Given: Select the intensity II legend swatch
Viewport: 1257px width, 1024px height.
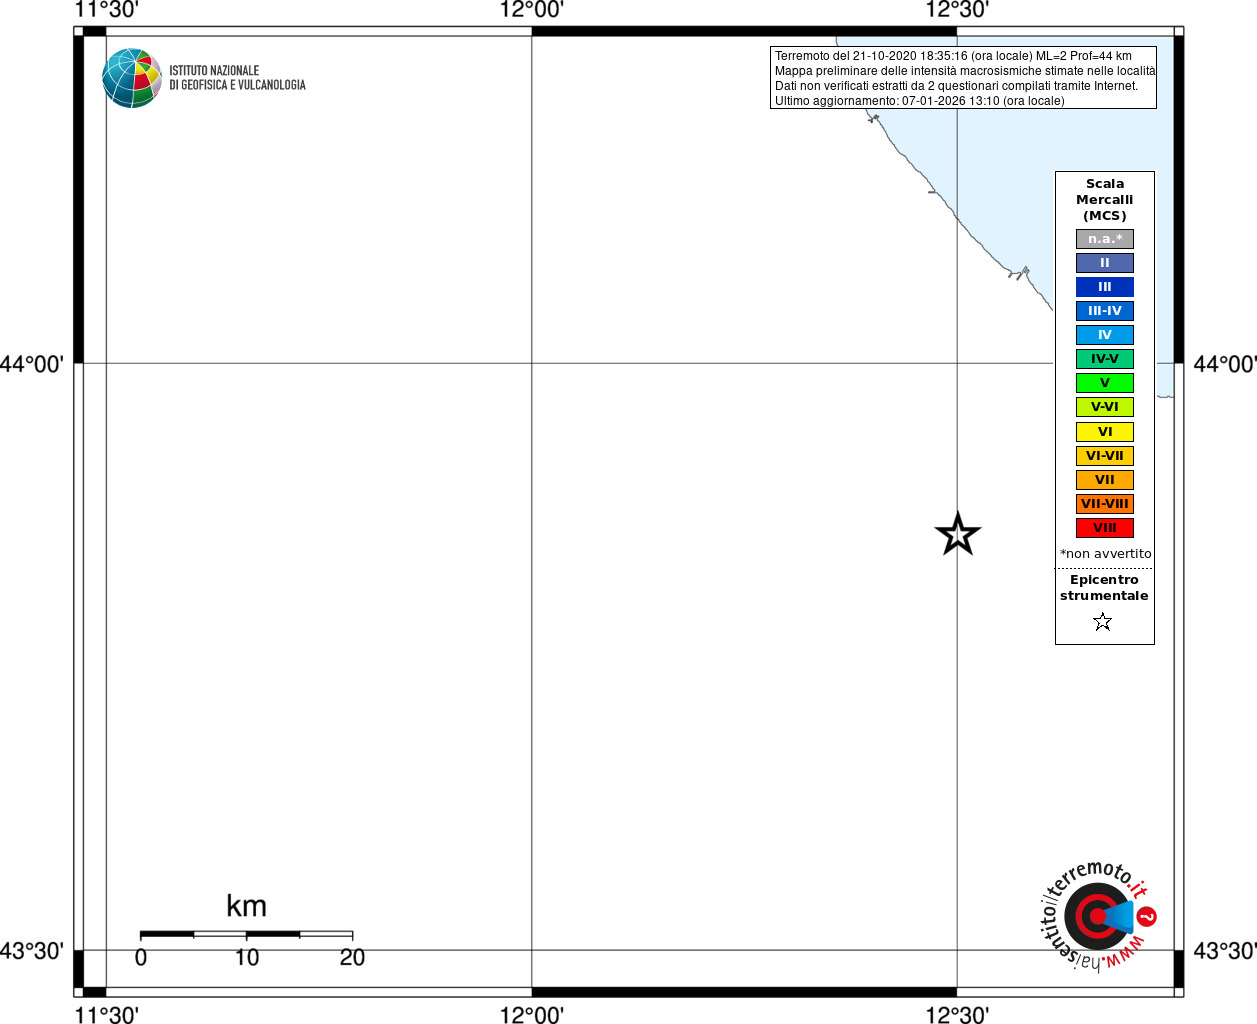Looking at the screenshot, I should tap(1105, 263).
